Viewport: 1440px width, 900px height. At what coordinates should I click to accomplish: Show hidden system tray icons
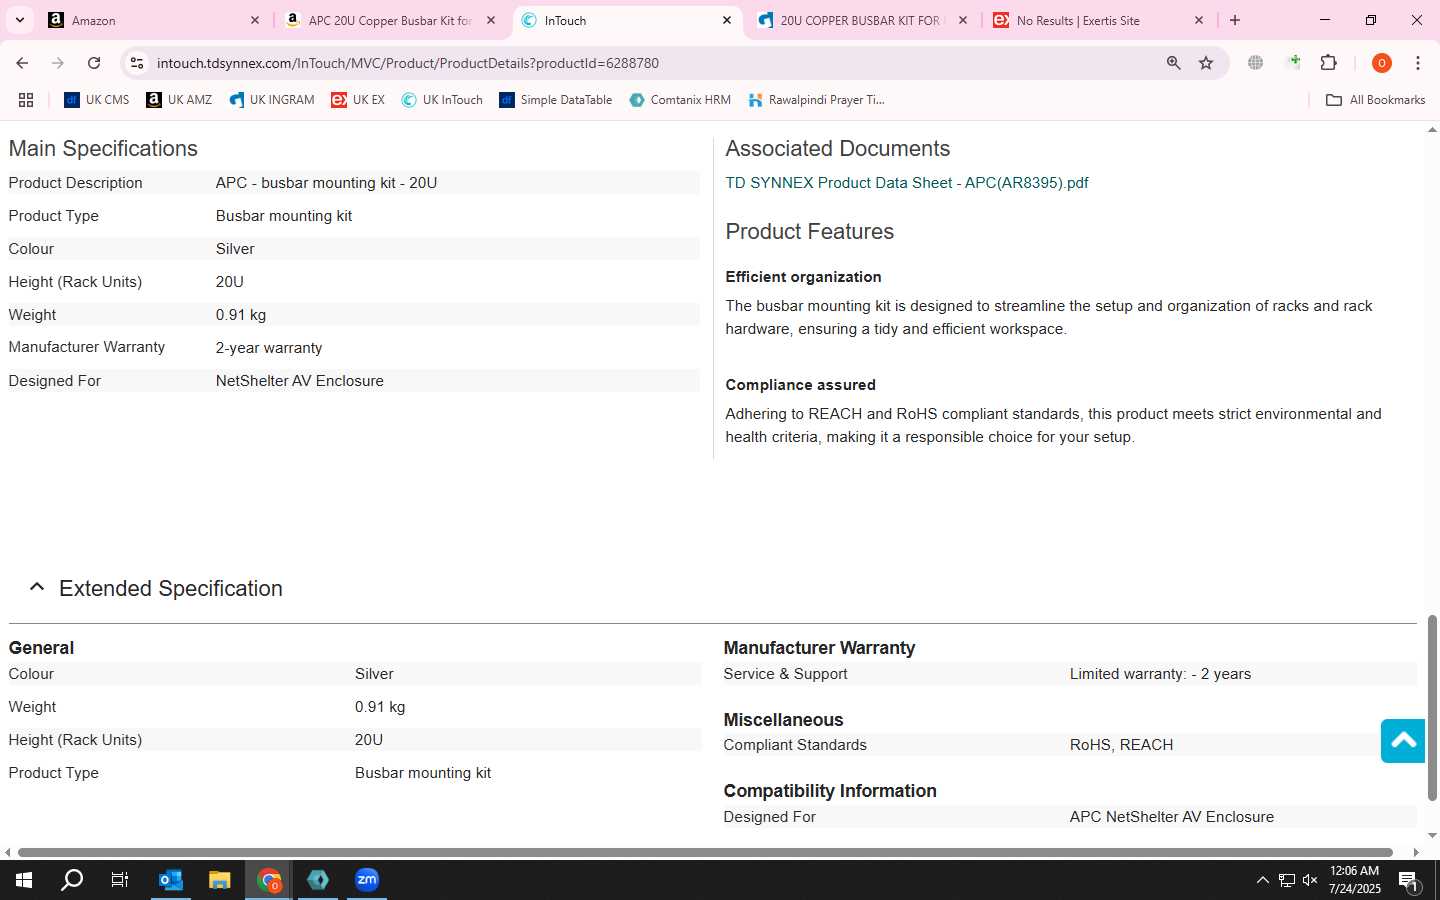click(1262, 880)
